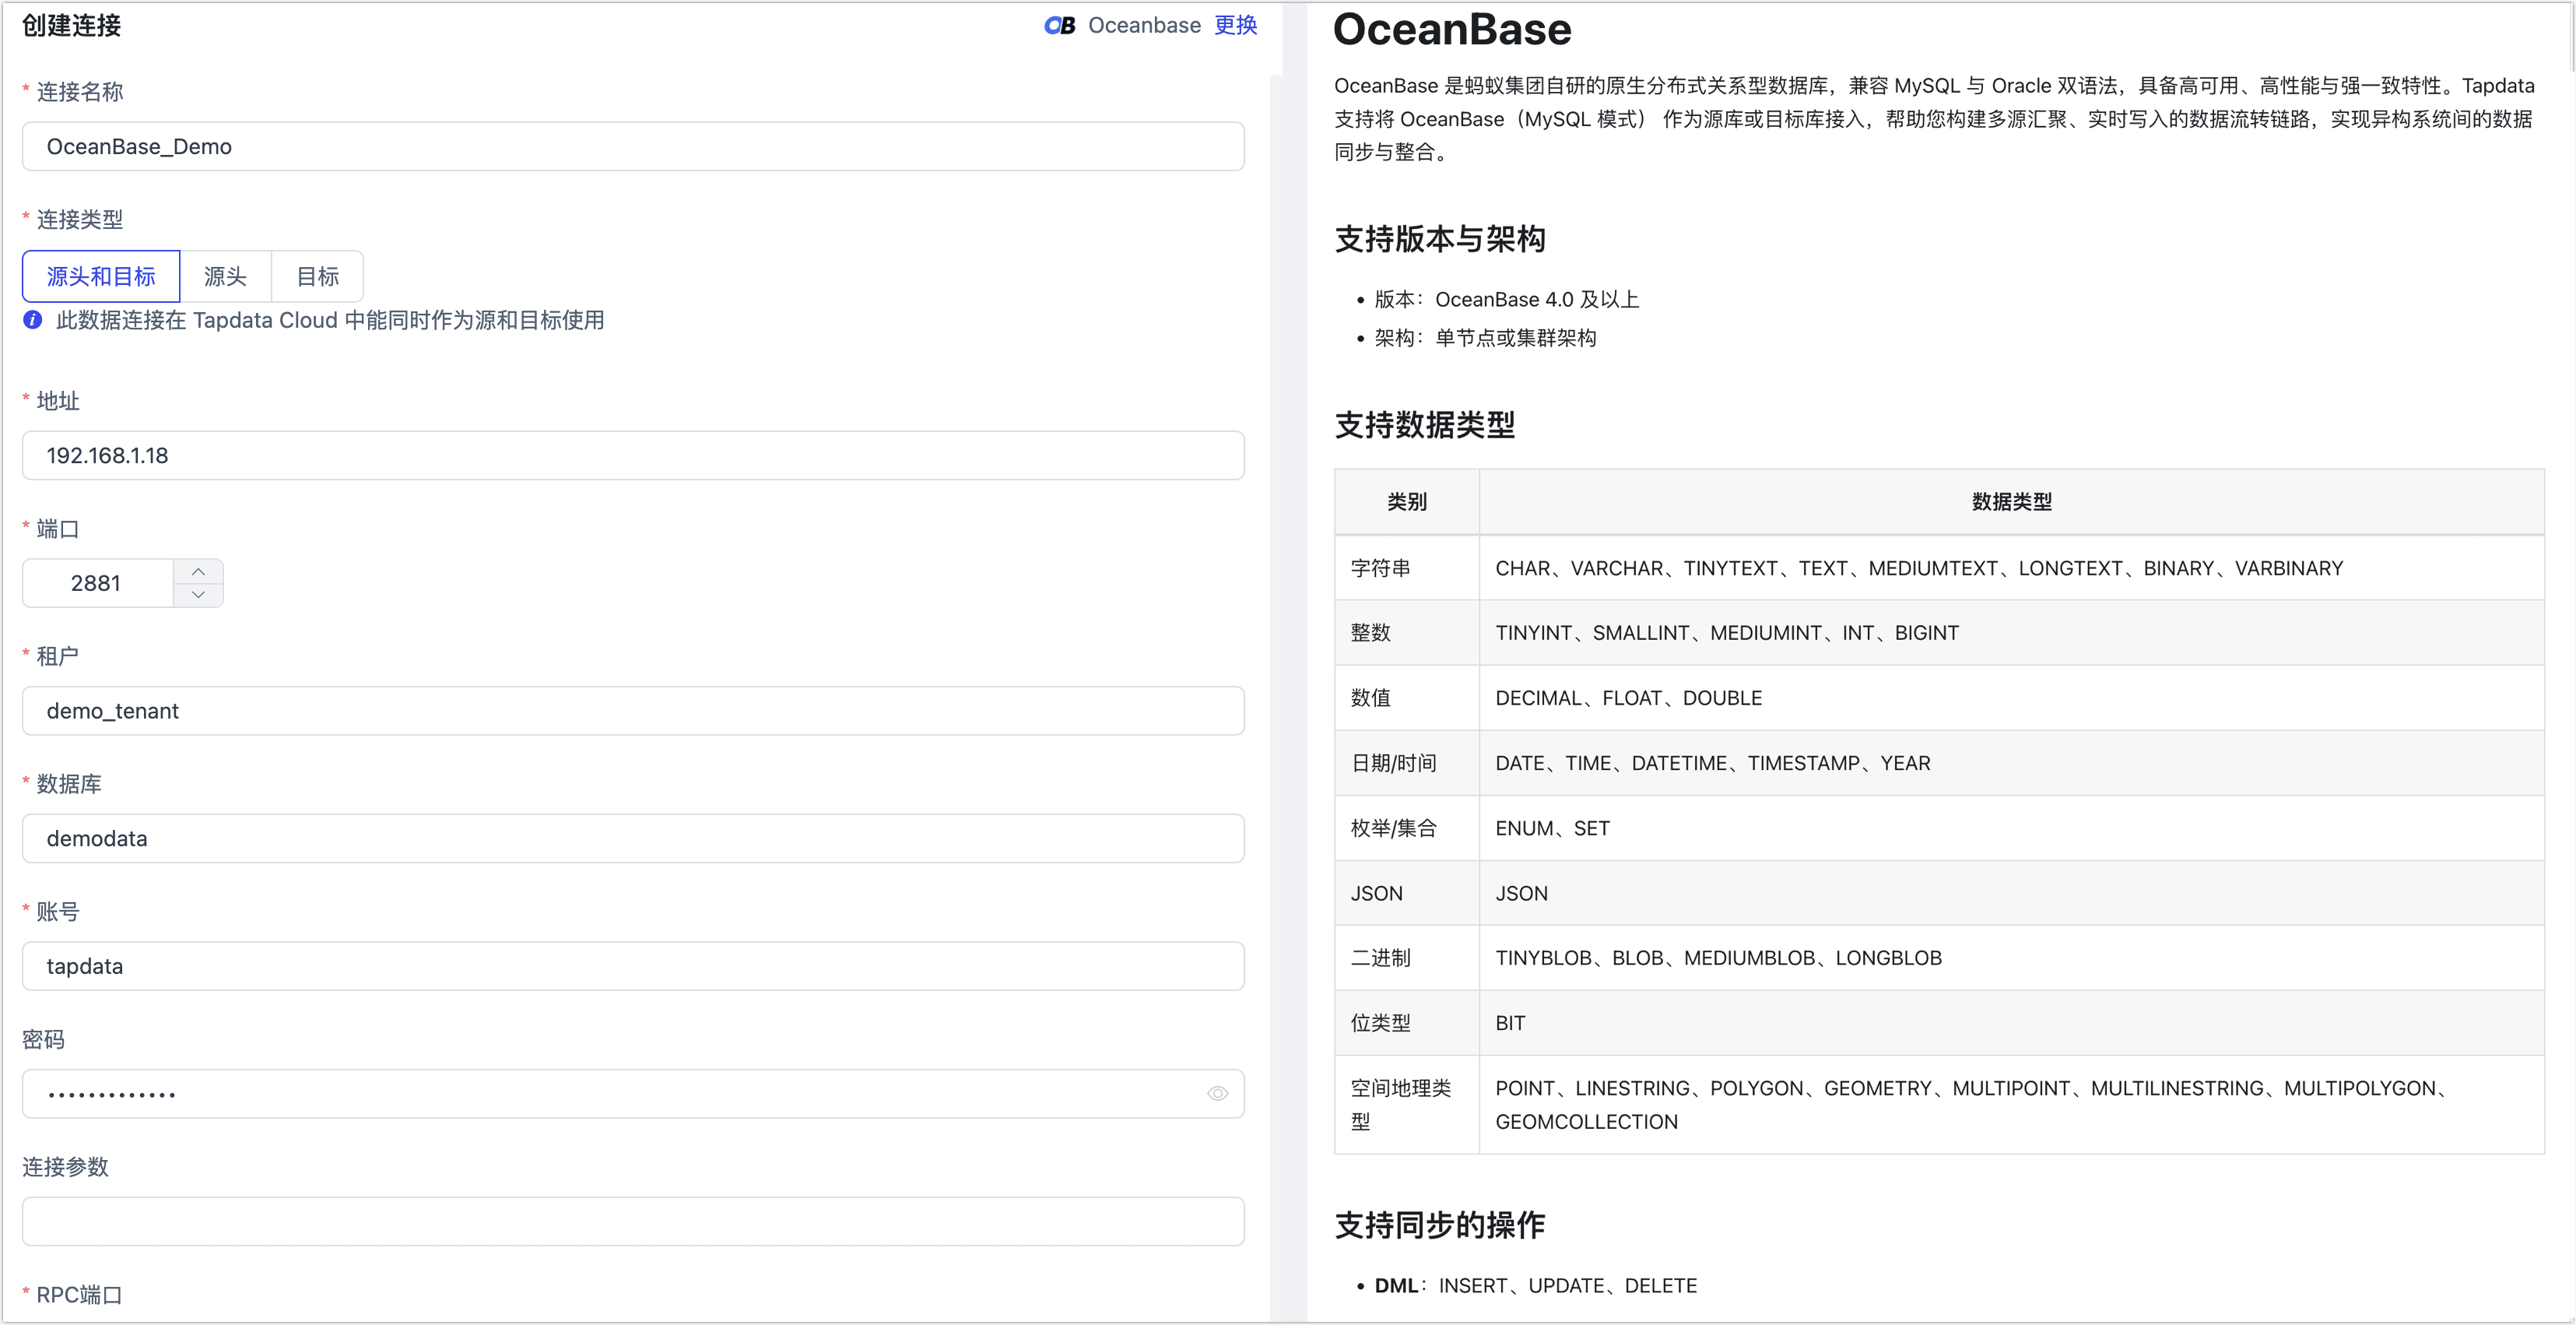Select the 源头 connection type option

point(225,276)
